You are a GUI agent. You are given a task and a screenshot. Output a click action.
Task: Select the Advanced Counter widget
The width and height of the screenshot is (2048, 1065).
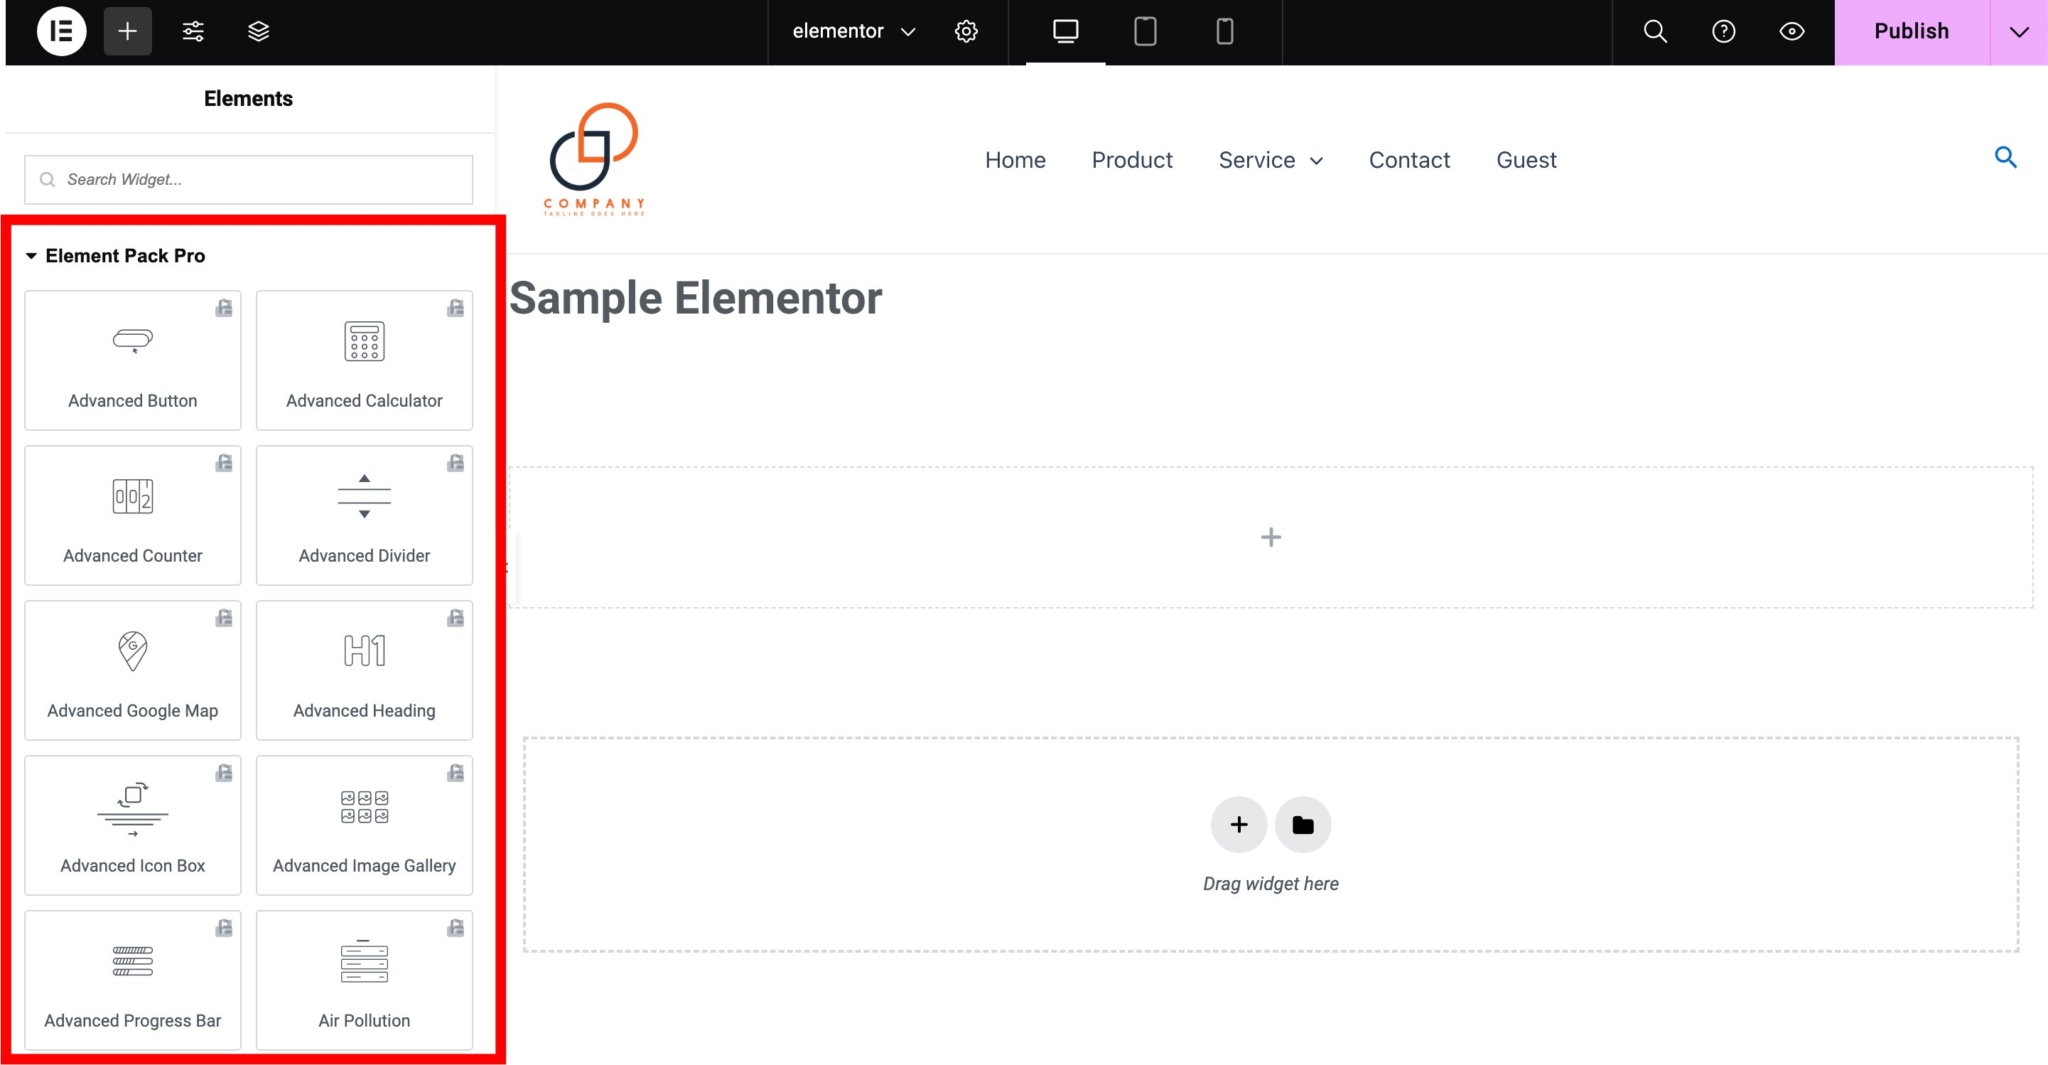pos(133,515)
